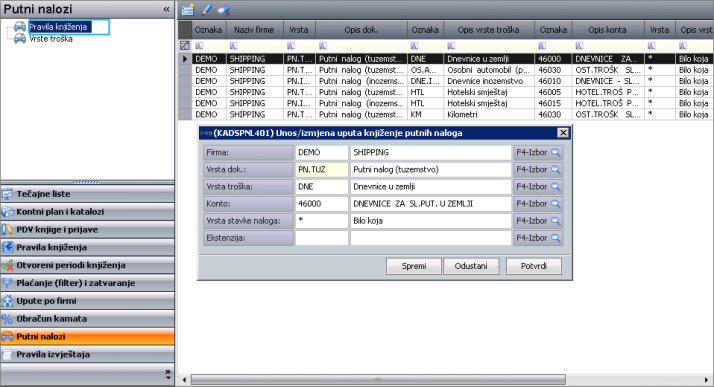The image size is (714, 387).
Task: Click F4-Izbor button for Firma
Action: pos(538,153)
